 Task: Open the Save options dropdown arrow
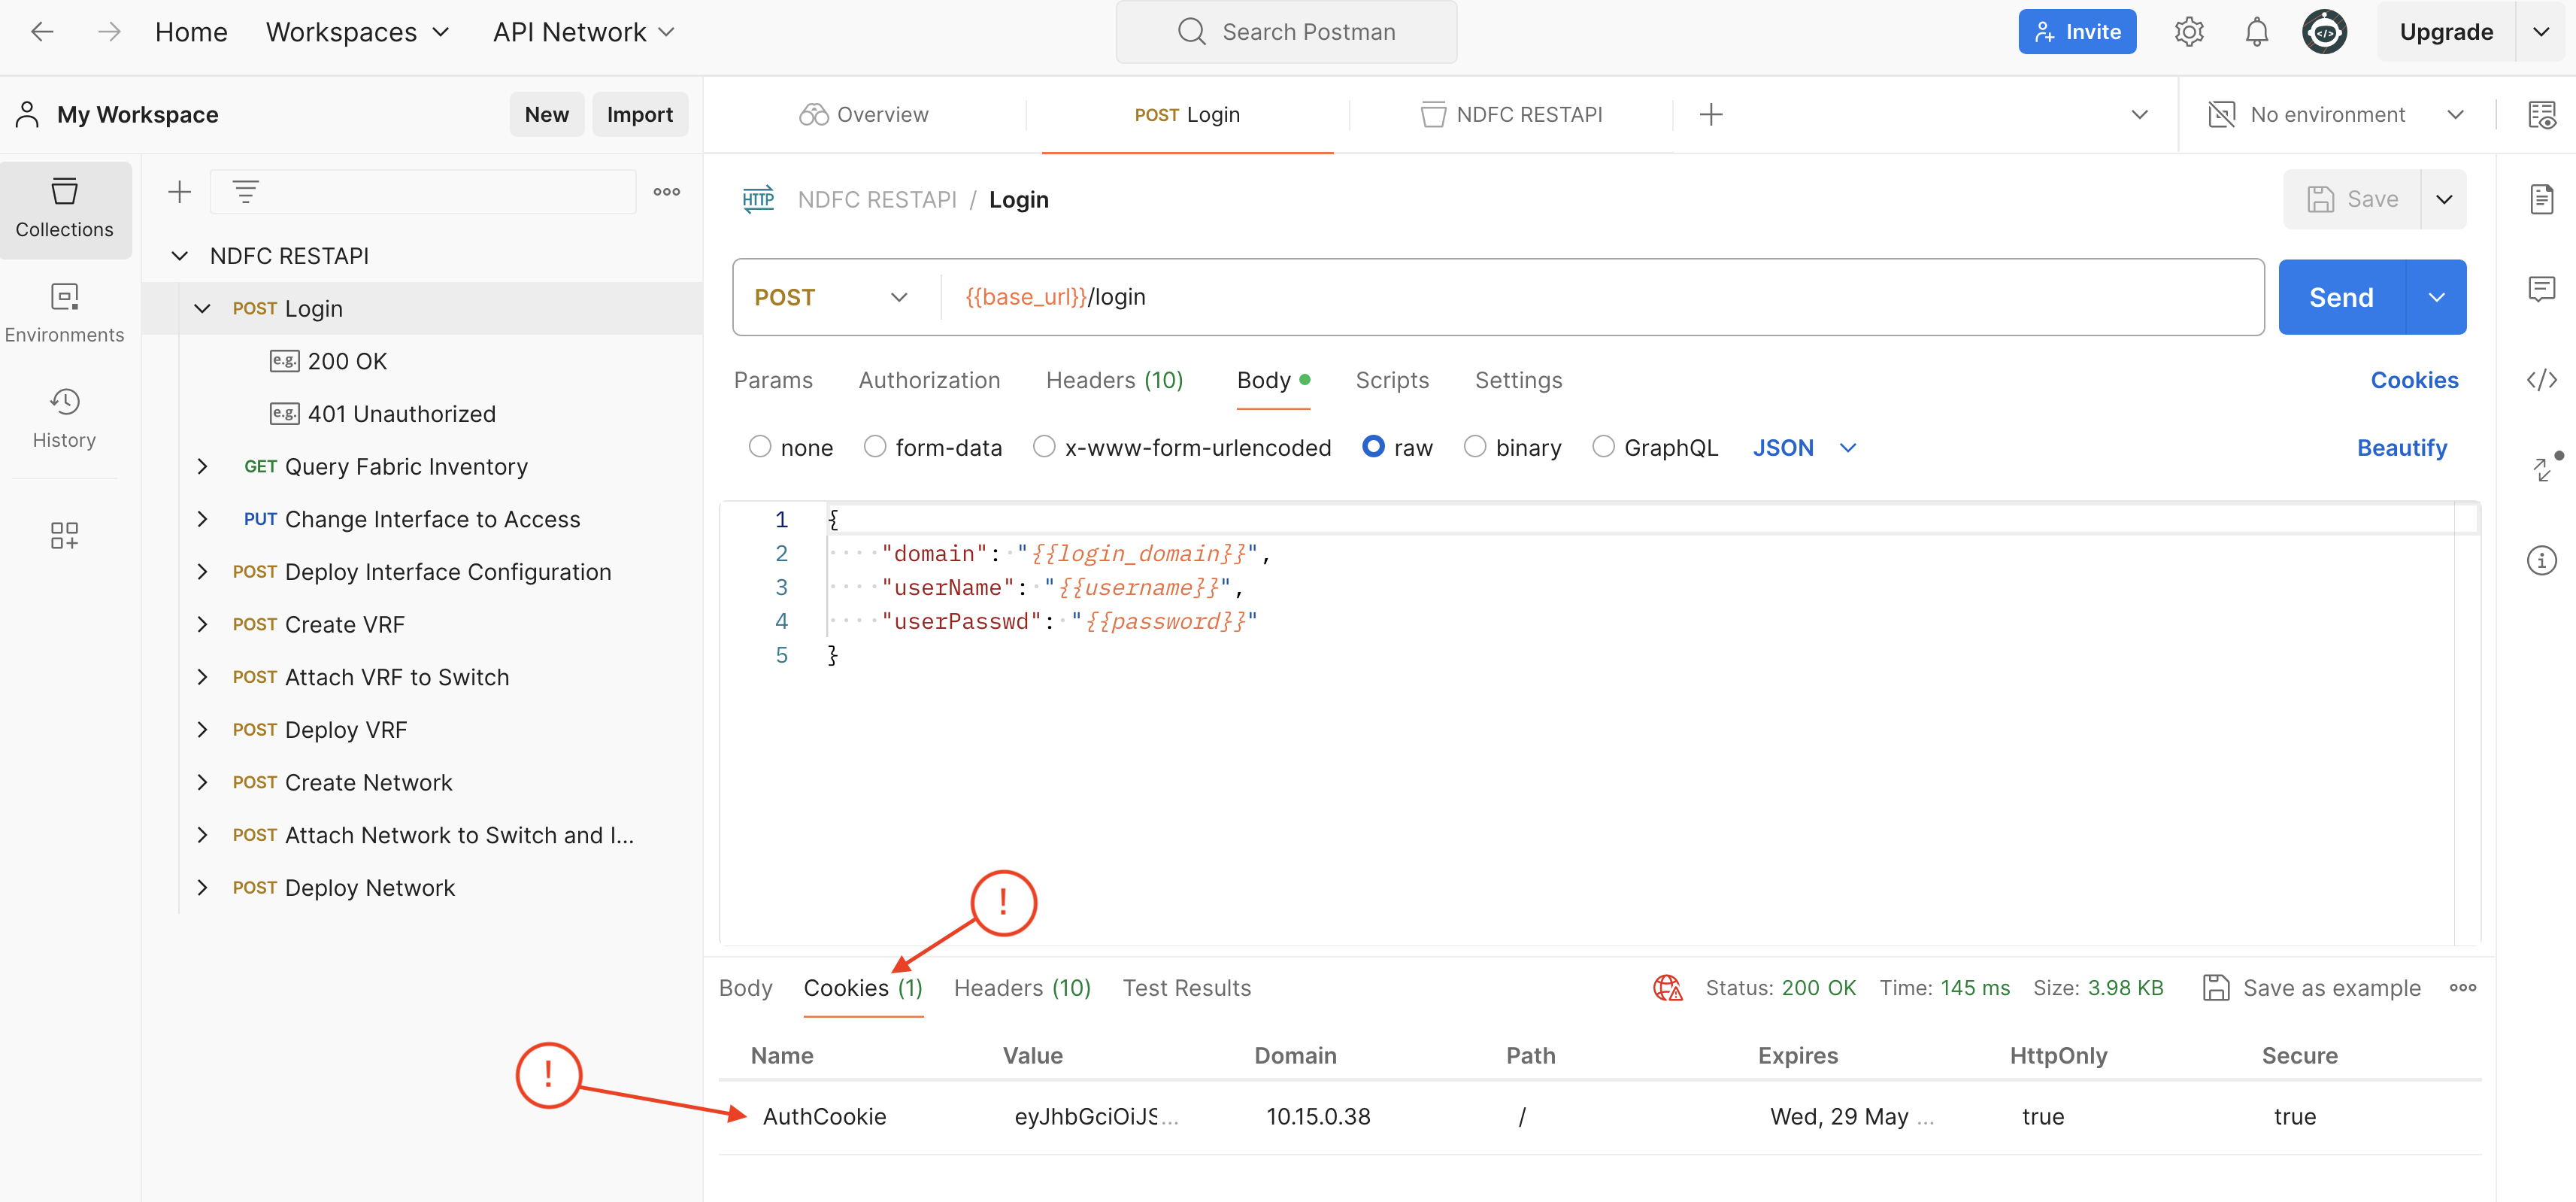(x=2443, y=199)
